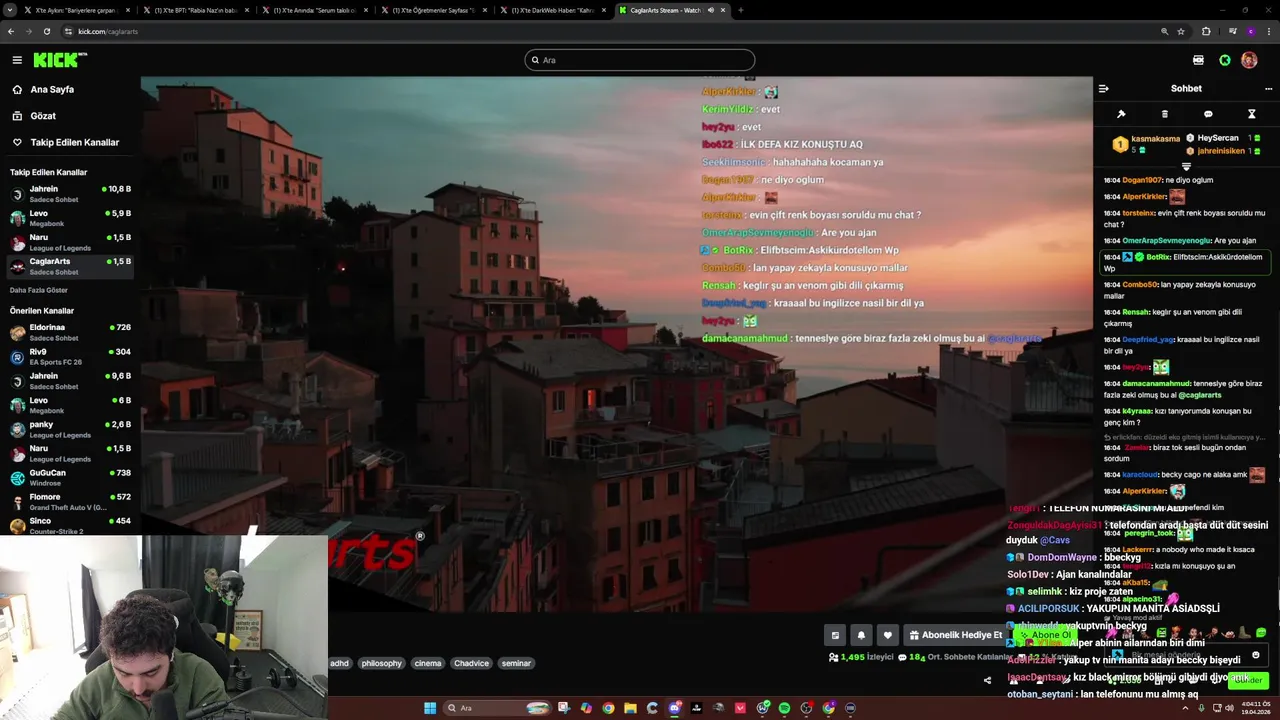Click the trash icon in chat toolbar
Screen dimensions: 1280x720
click(x=1164, y=114)
